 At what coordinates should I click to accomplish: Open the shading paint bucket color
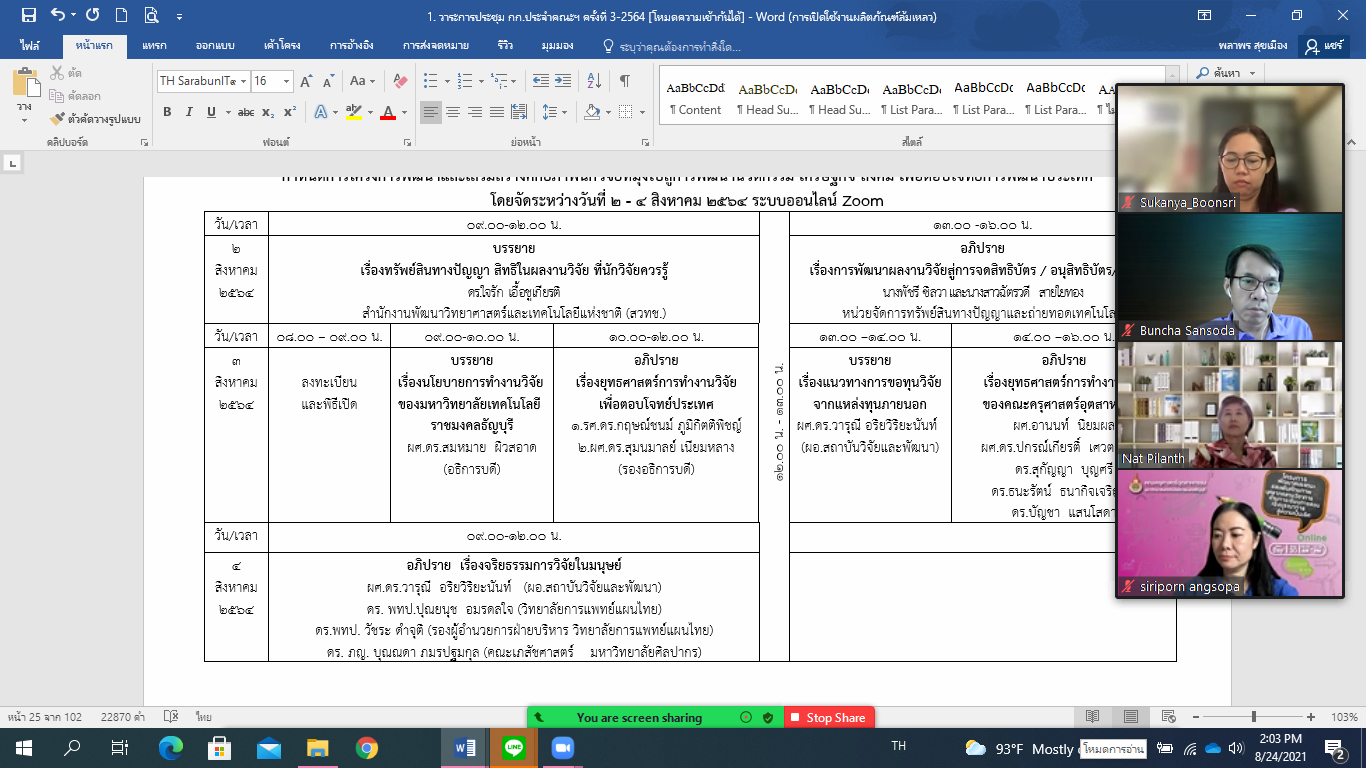[591, 112]
